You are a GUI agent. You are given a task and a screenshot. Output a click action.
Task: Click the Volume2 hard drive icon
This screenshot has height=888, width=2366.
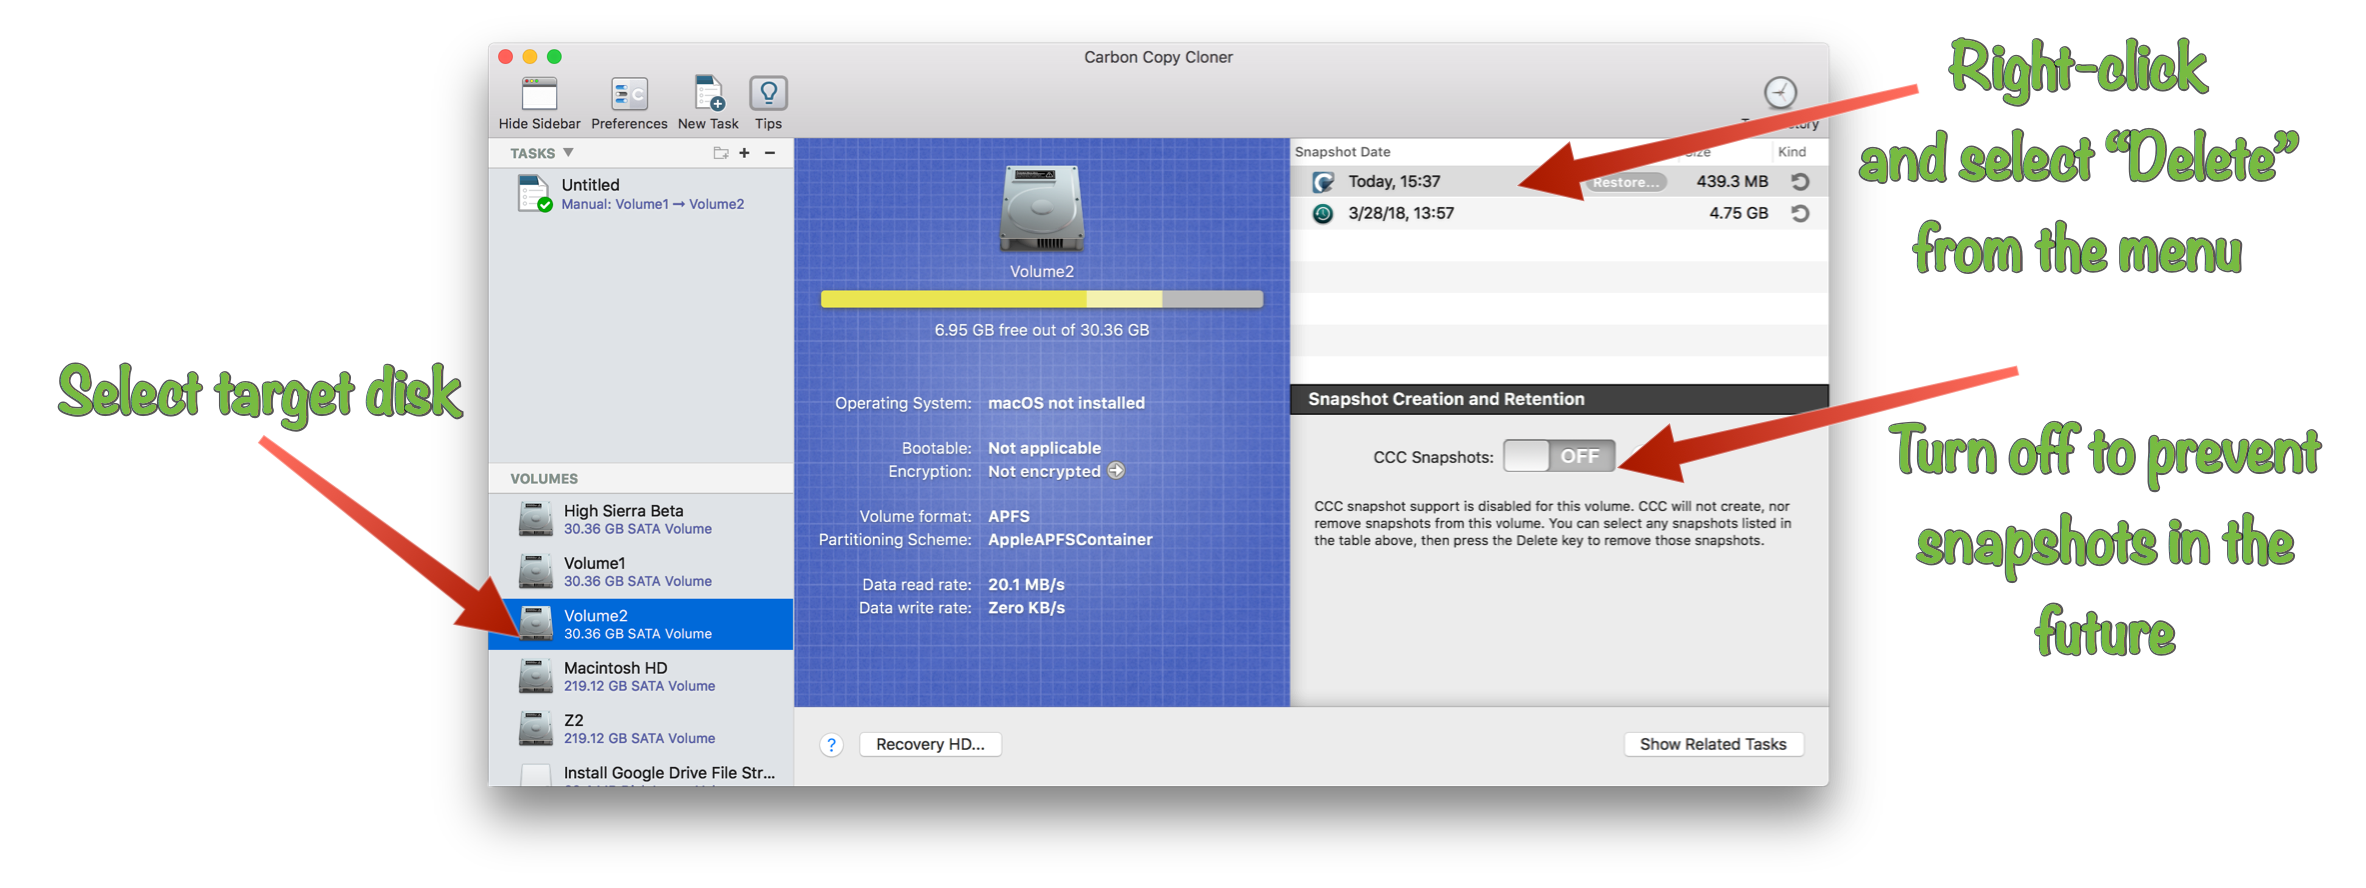[1041, 208]
